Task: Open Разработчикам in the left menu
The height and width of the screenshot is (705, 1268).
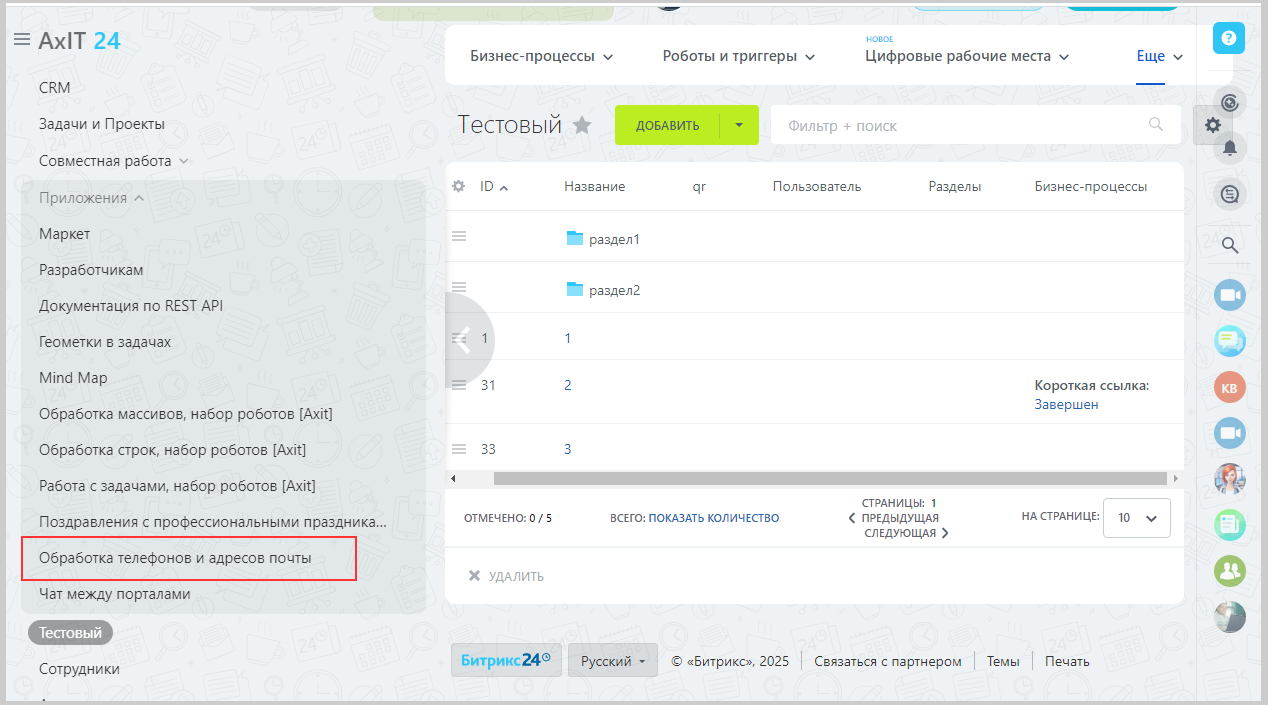Action: coord(91,269)
